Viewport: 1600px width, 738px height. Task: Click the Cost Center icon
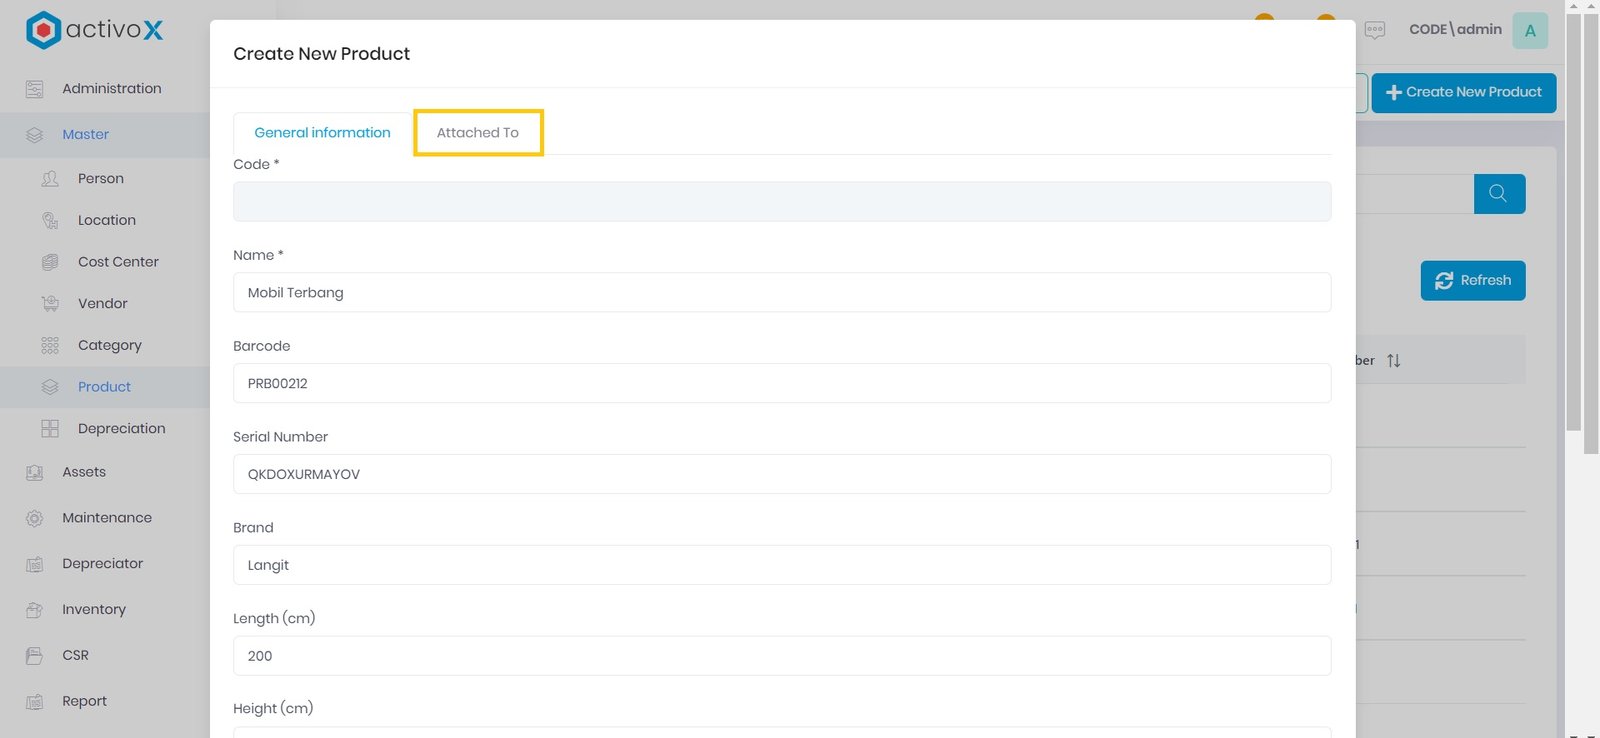point(50,262)
